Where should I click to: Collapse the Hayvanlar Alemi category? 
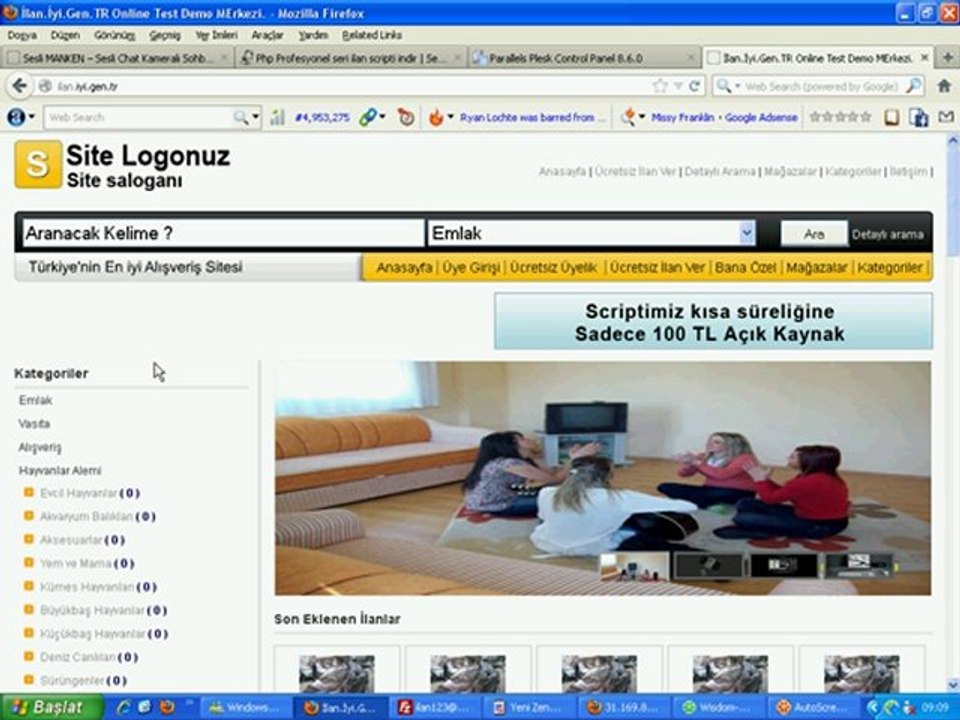(x=60, y=470)
